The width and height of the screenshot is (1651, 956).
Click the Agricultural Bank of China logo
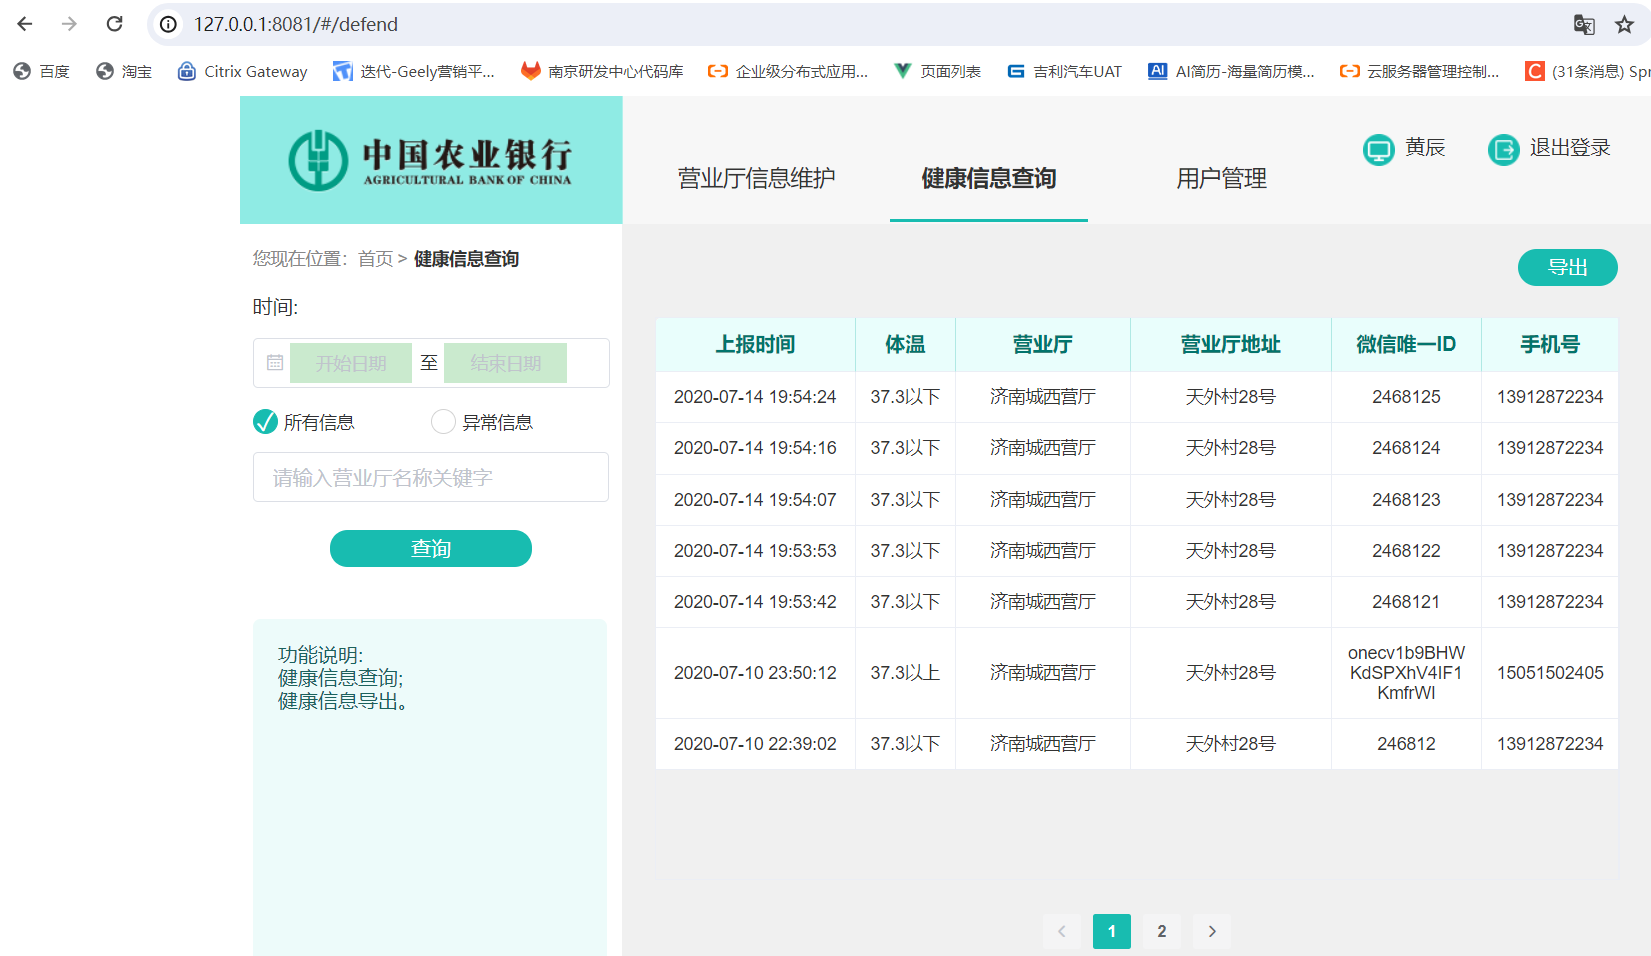(x=431, y=160)
